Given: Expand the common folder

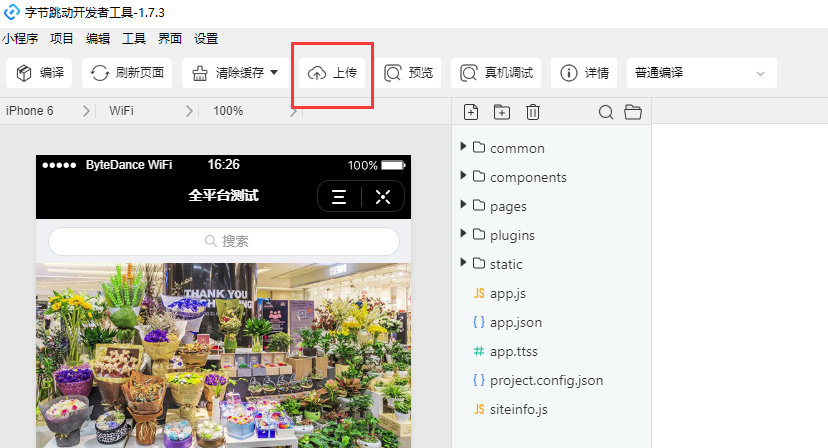Looking at the screenshot, I should click(463, 146).
